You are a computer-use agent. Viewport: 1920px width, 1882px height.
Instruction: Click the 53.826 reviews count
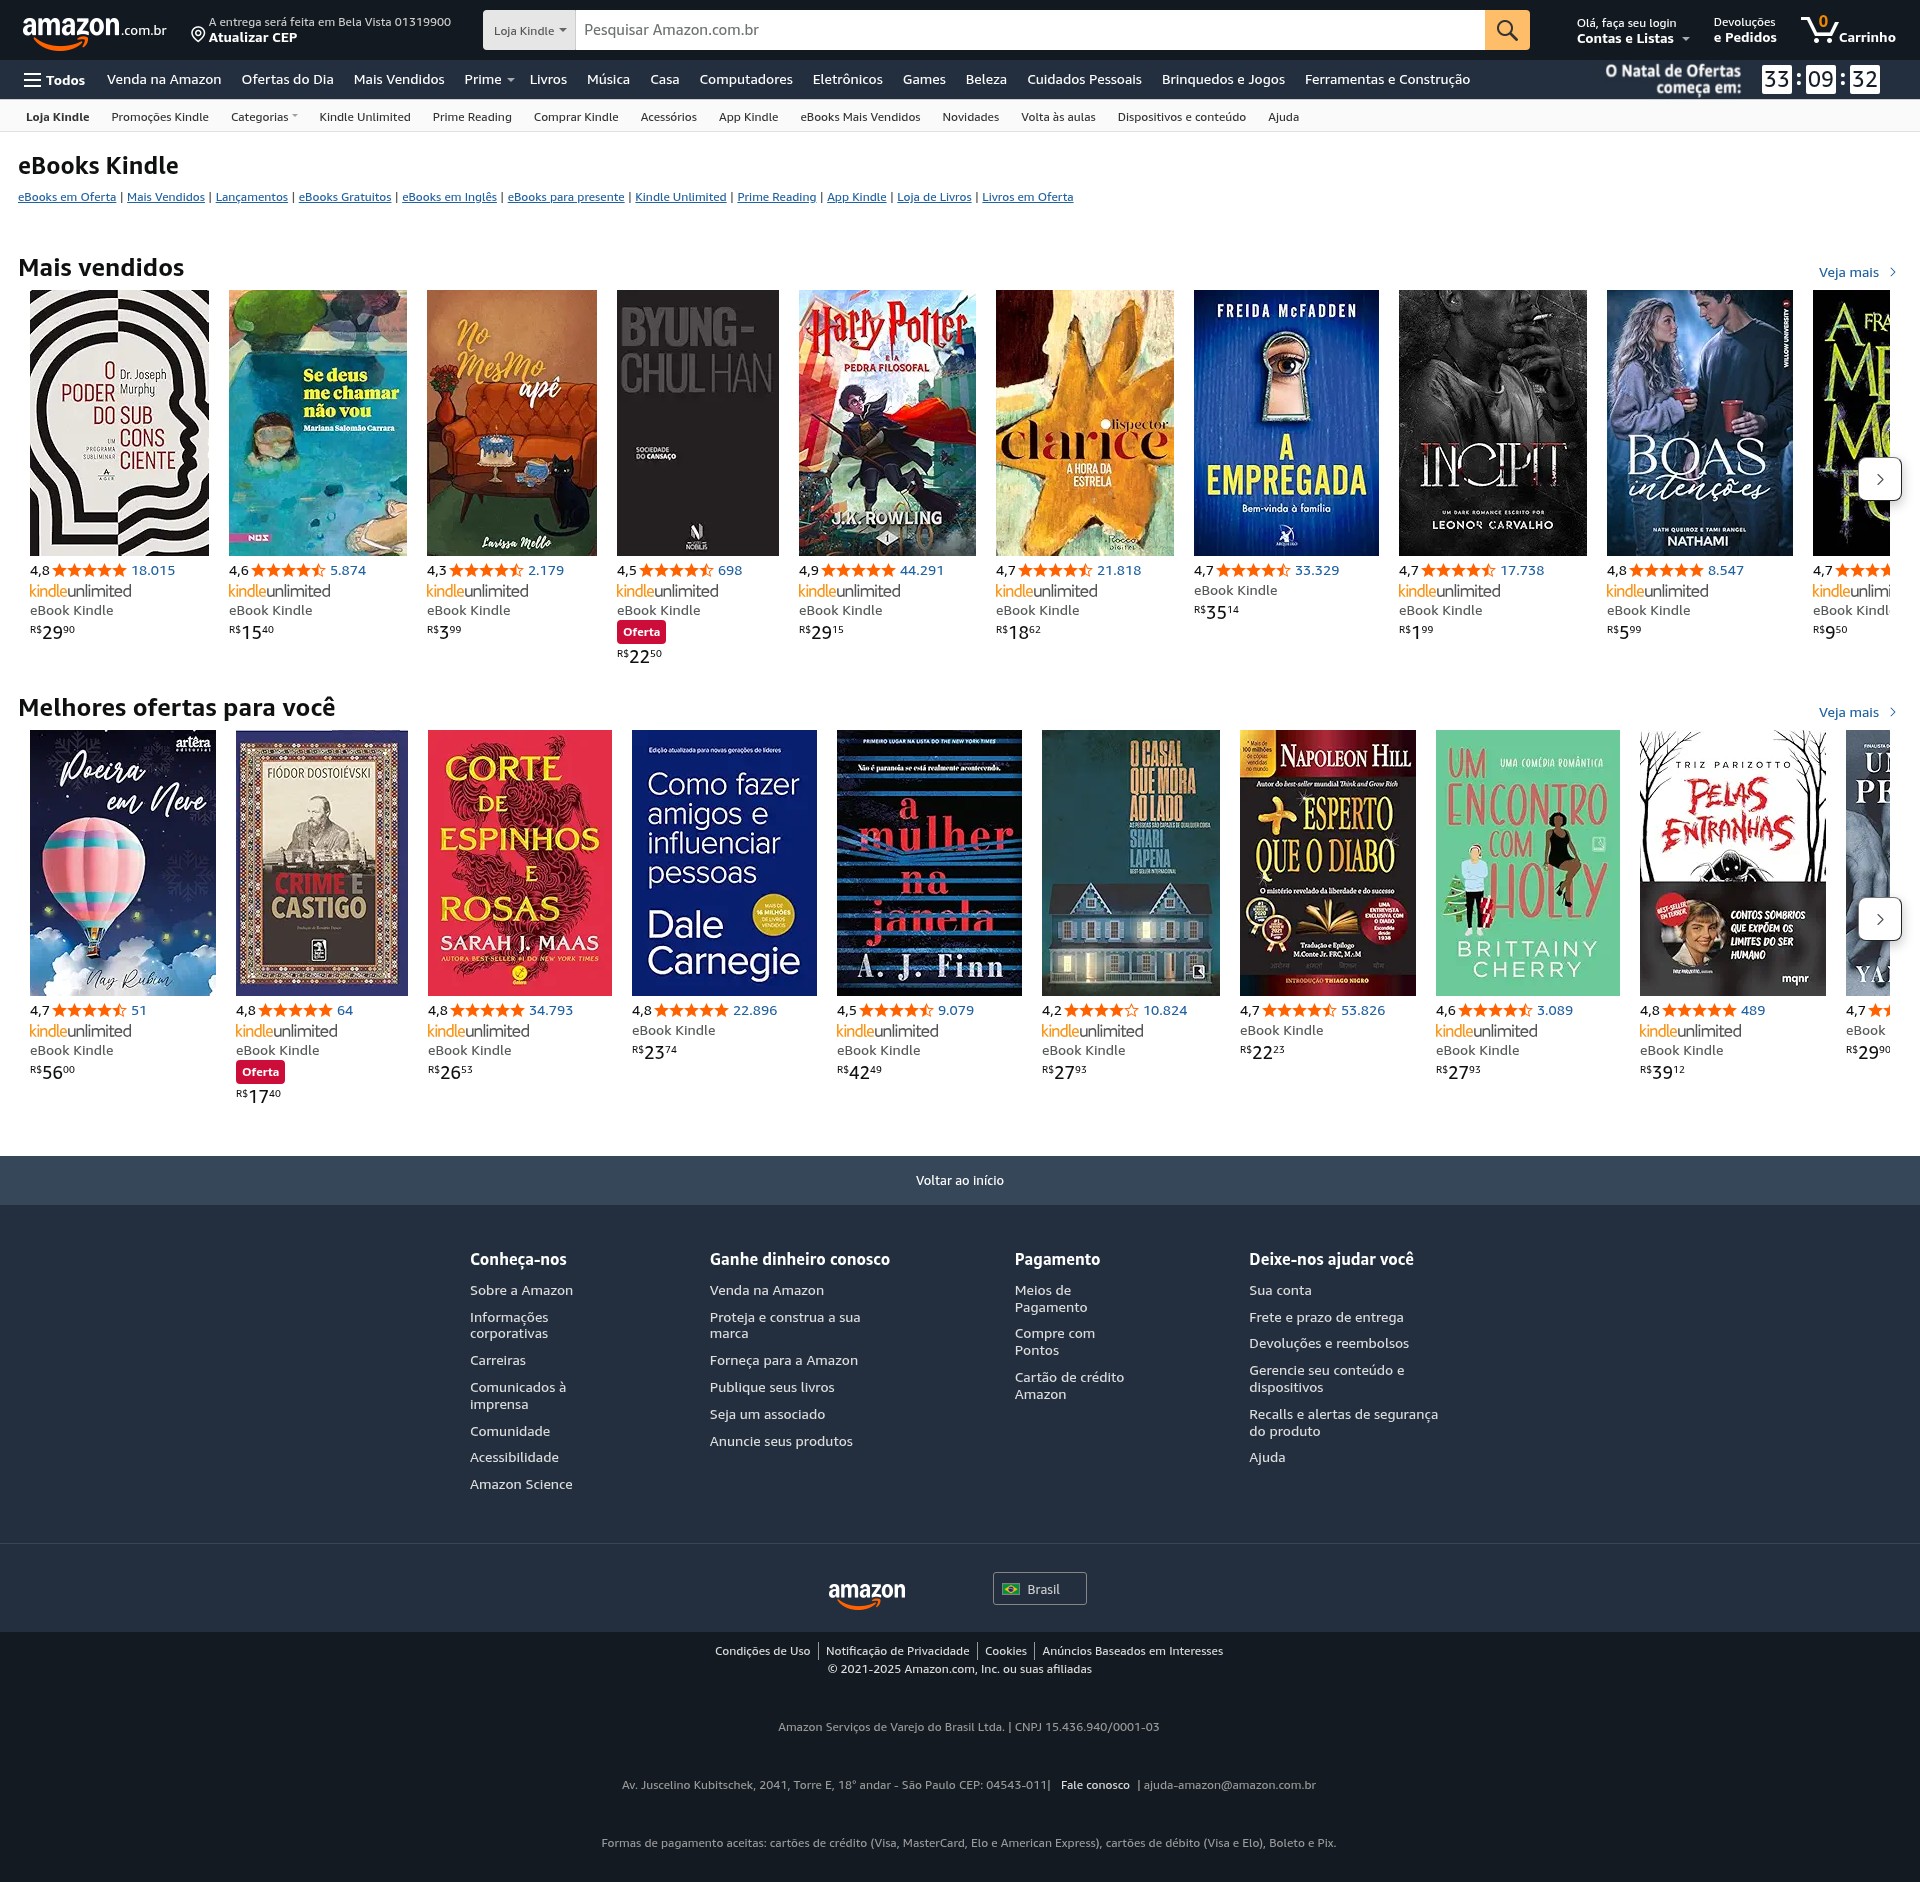point(1363,1011)
